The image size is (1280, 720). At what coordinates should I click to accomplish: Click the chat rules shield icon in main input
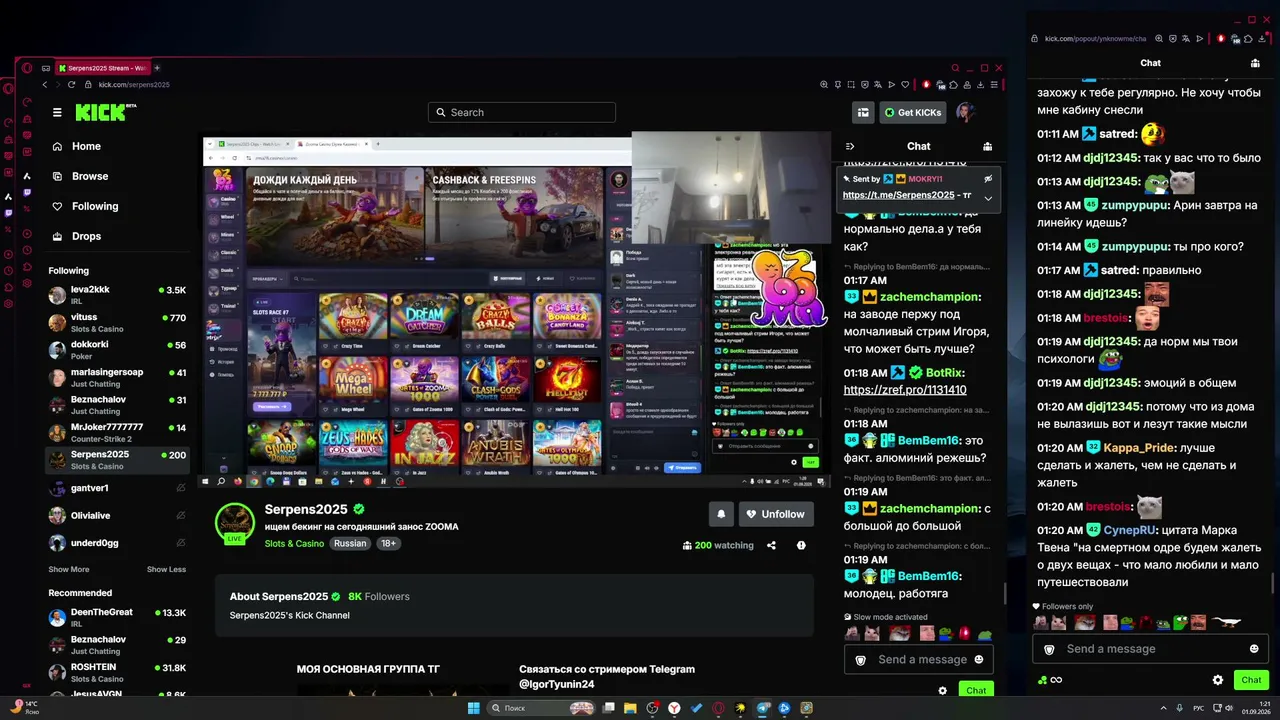(x=861, y=660)
